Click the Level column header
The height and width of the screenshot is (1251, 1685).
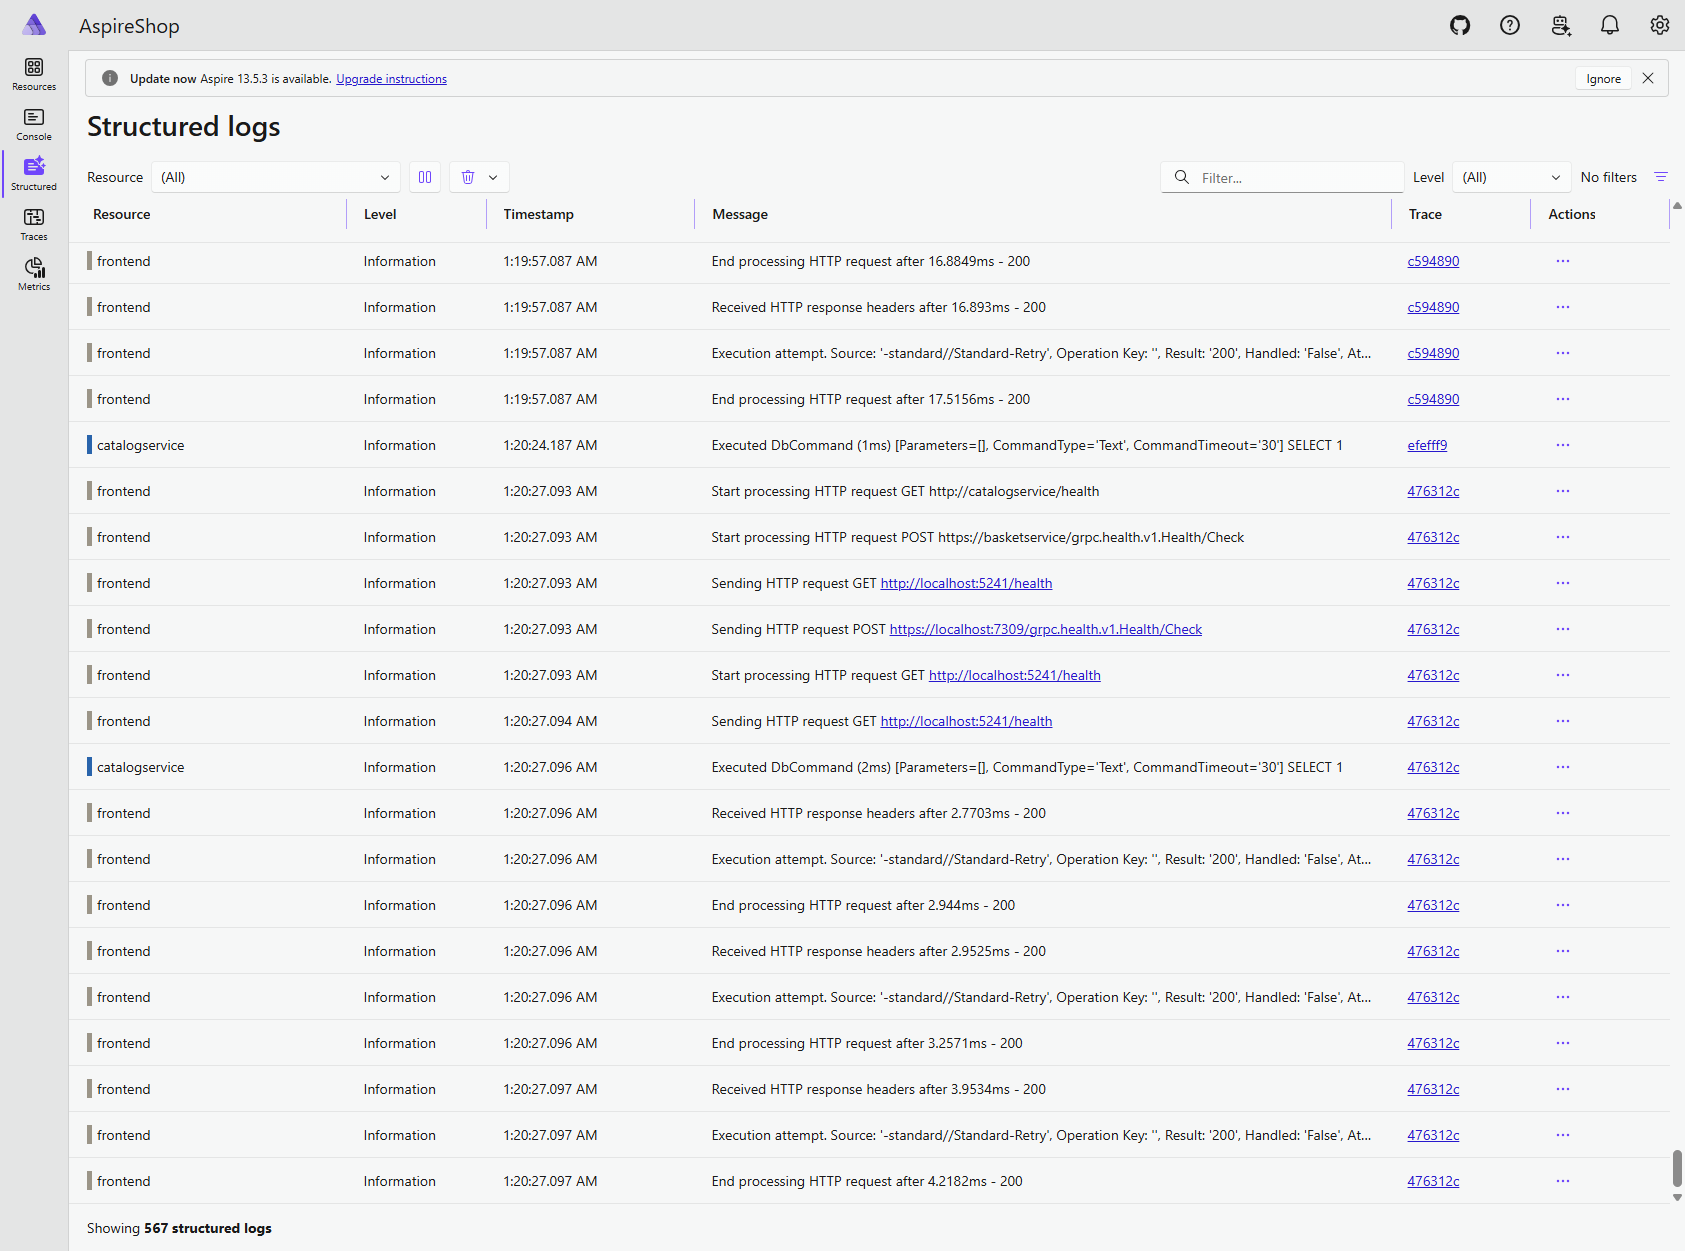pyautogui.click(x=380, y=214)
